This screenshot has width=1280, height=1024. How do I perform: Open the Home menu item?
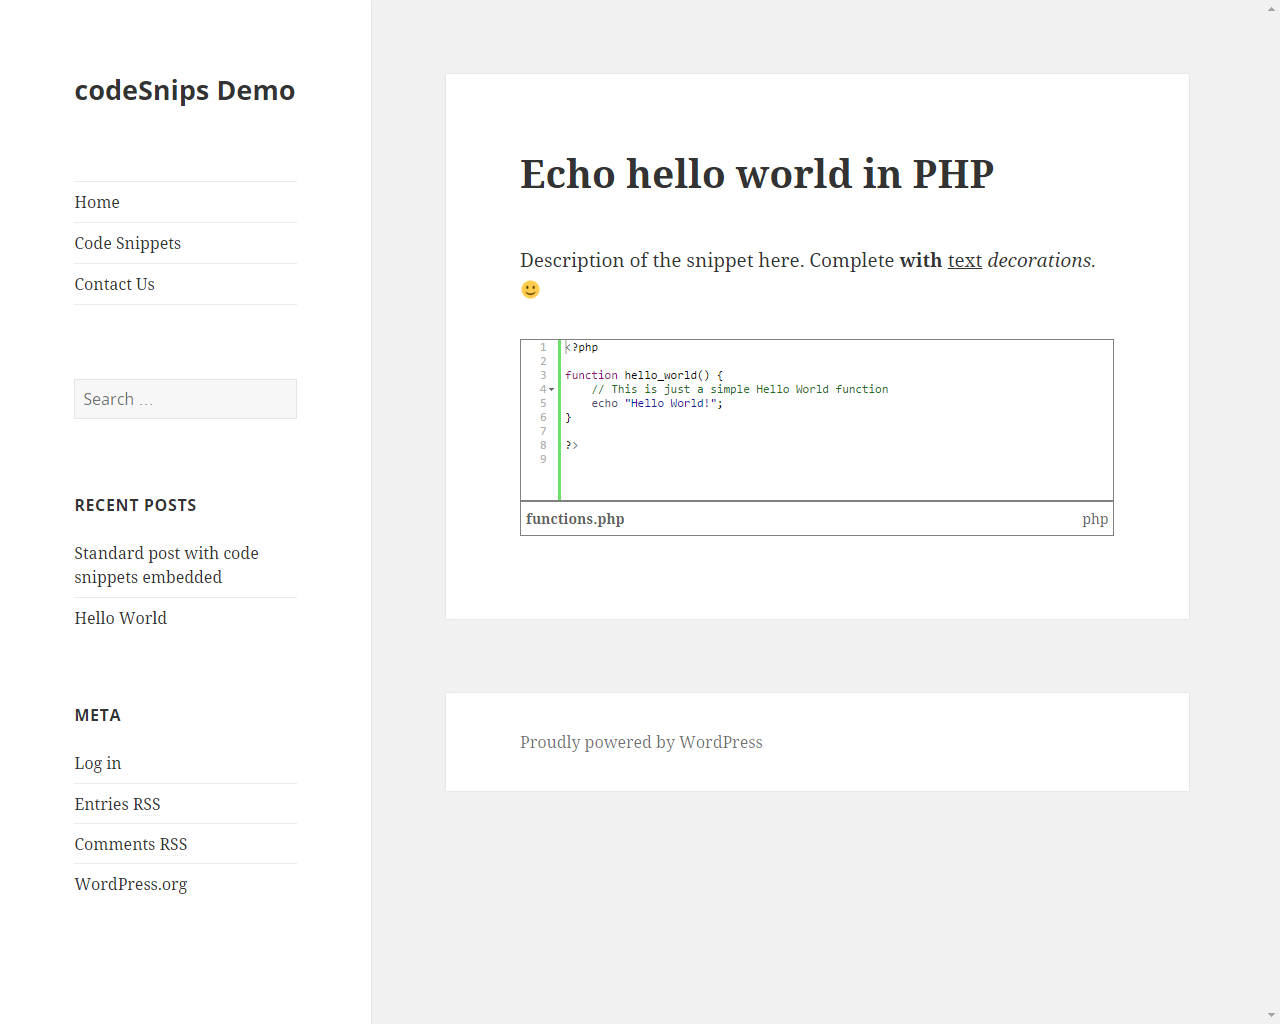pyautogui.click(x=97, y=202)
